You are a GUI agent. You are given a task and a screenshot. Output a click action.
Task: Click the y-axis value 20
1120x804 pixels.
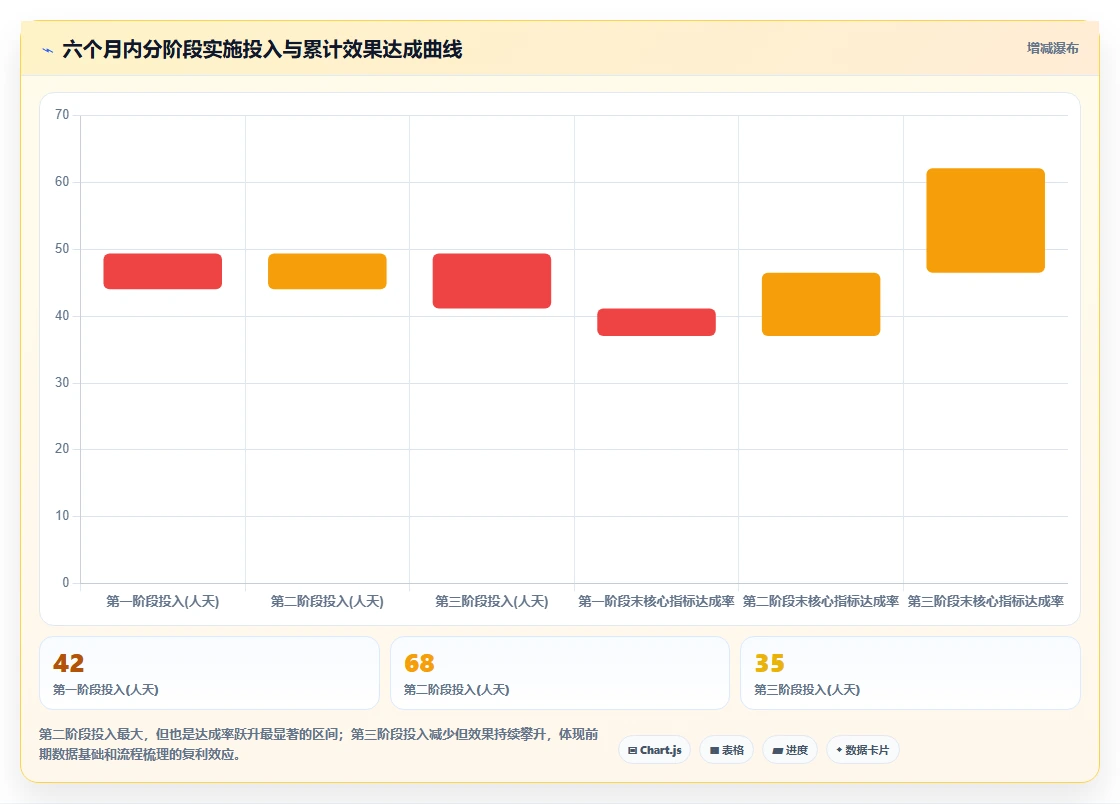[62, 448]
